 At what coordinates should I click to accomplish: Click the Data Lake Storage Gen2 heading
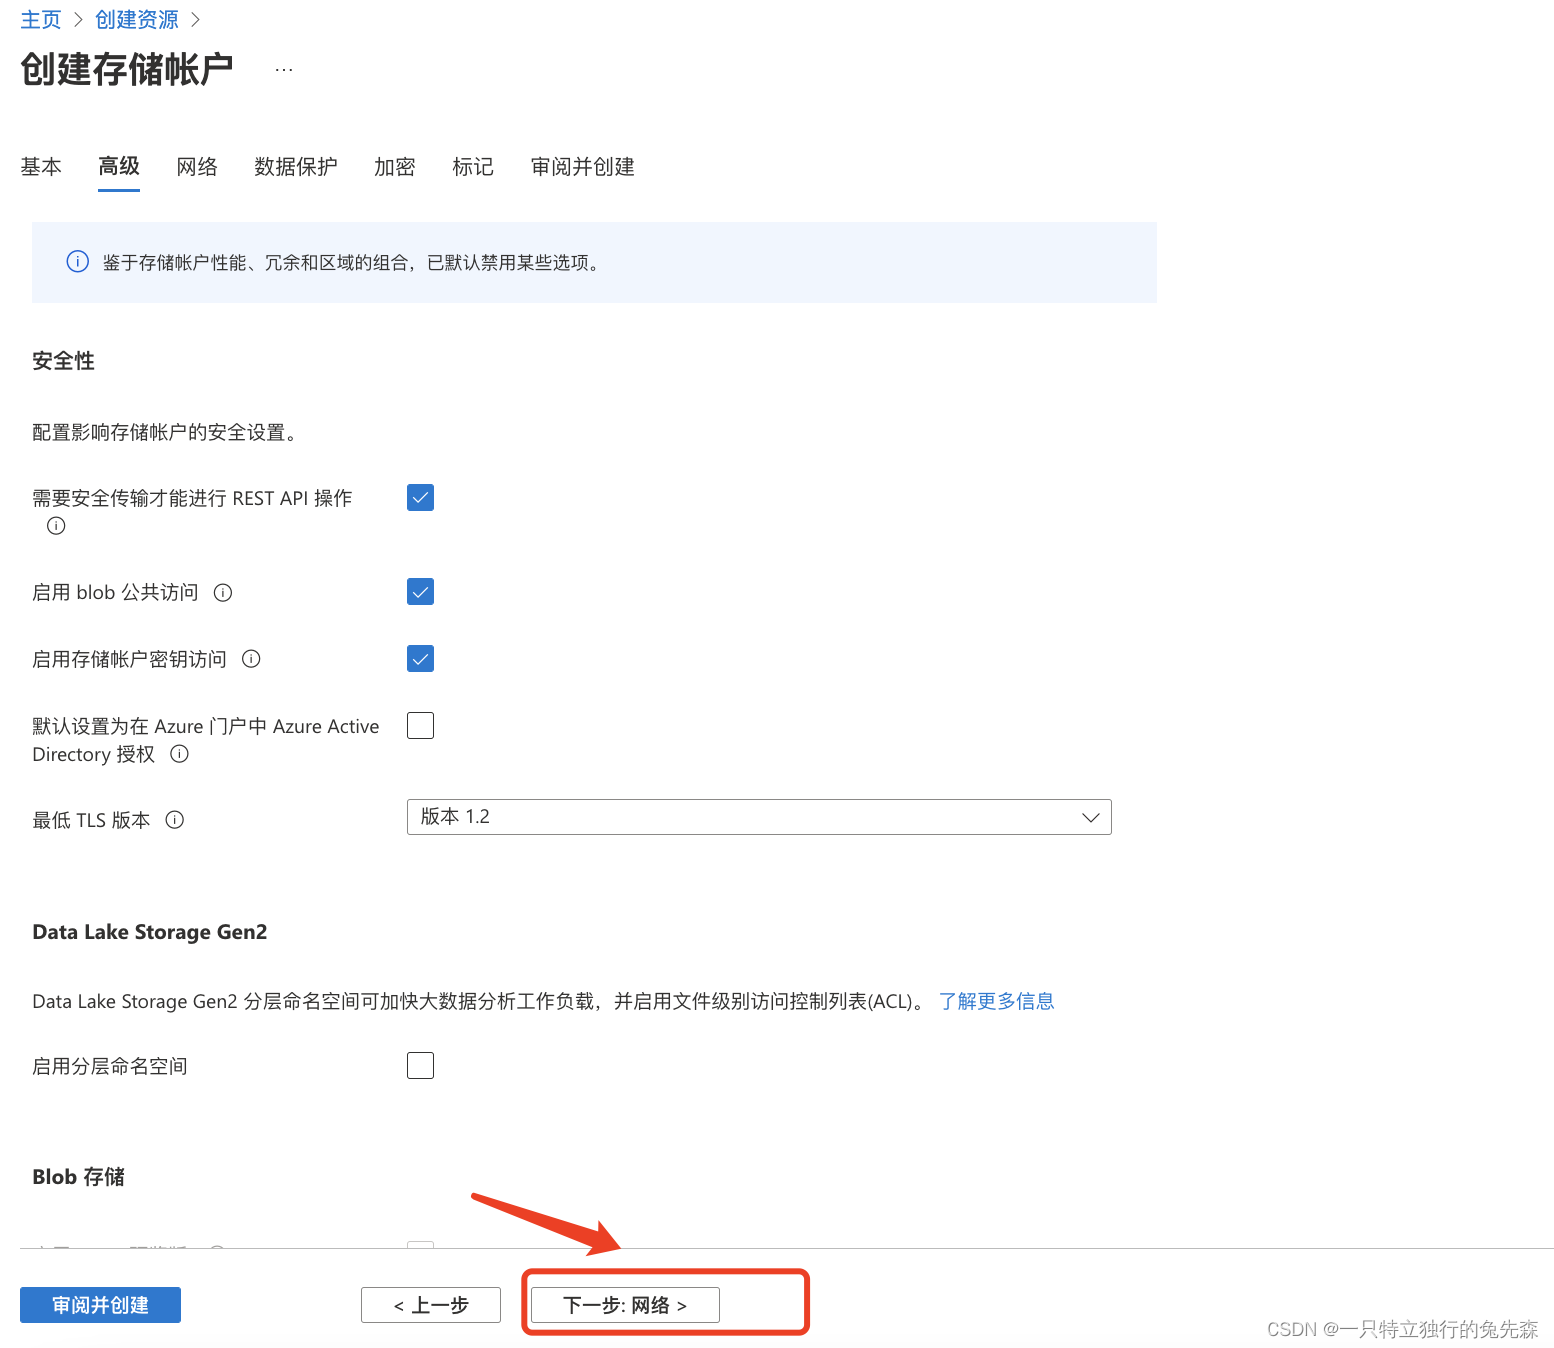tap(150, 932)
